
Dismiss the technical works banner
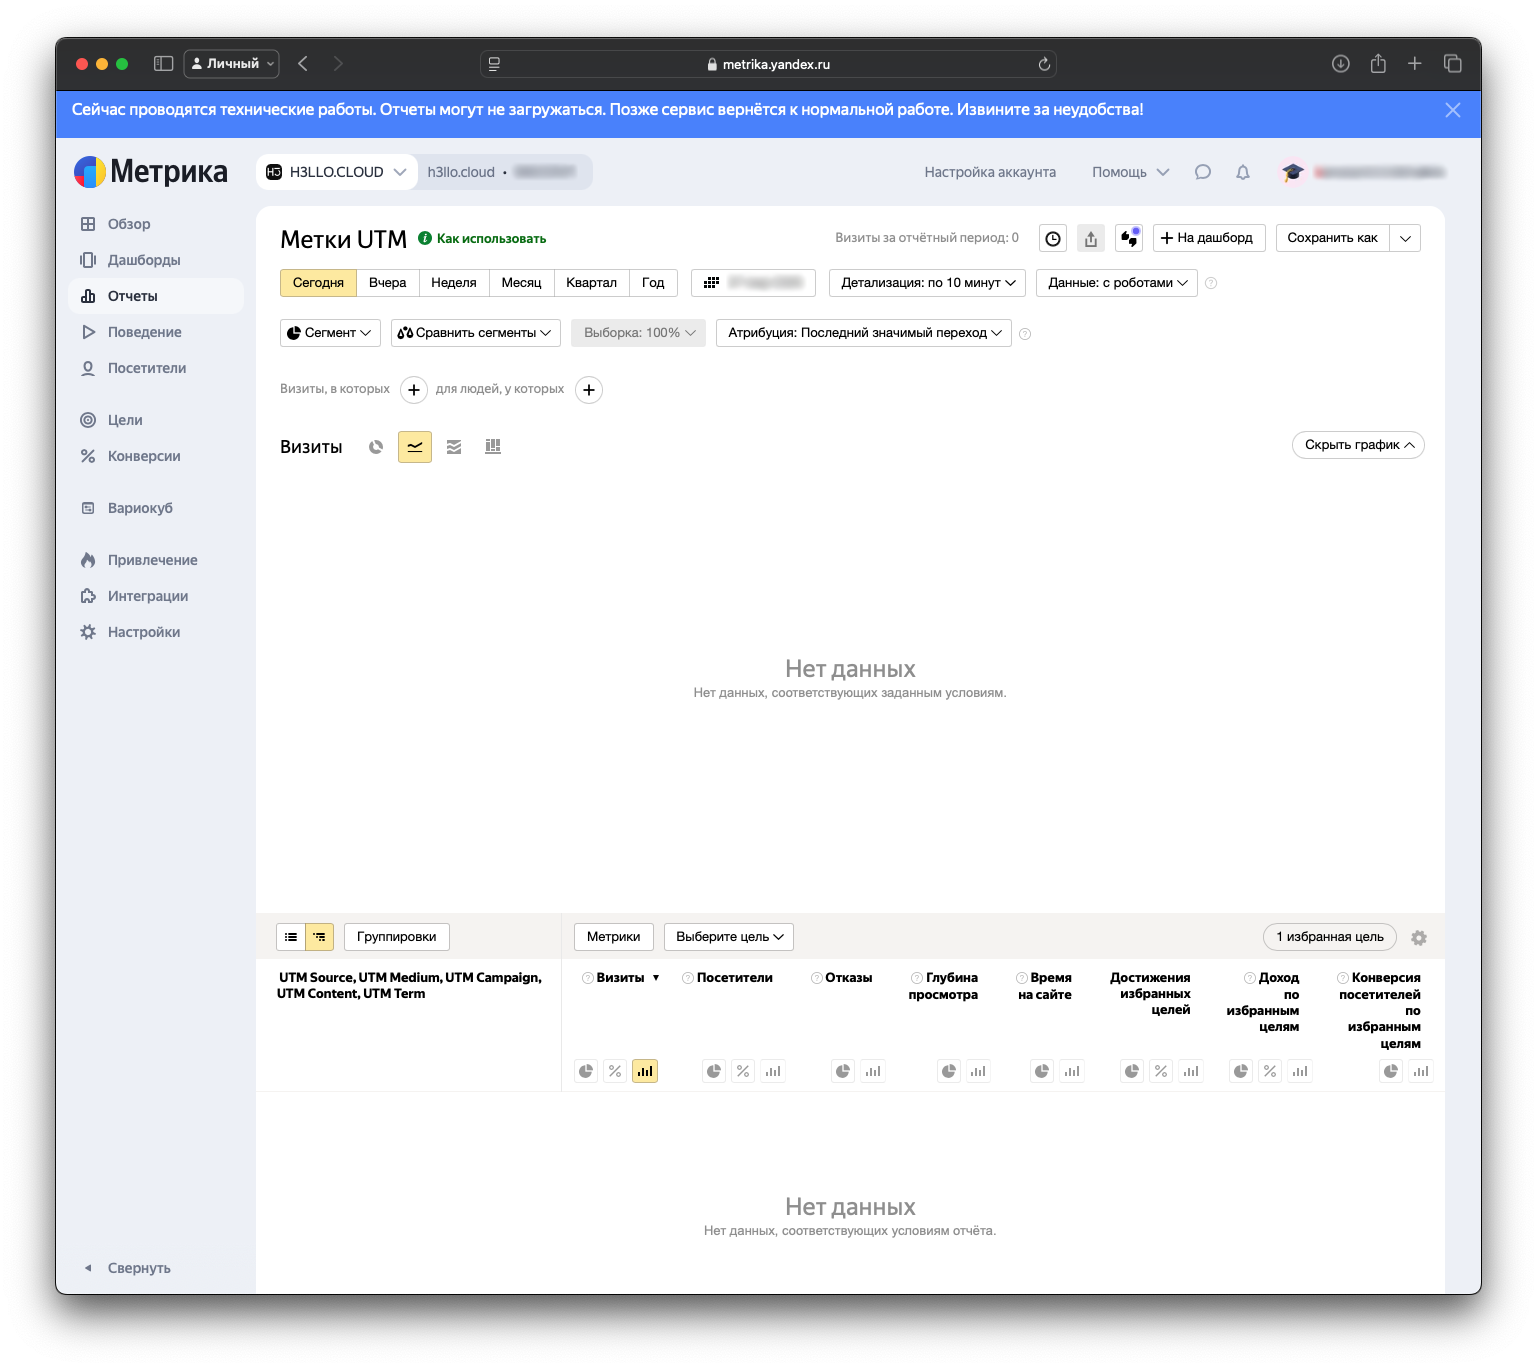(1452, 110)
